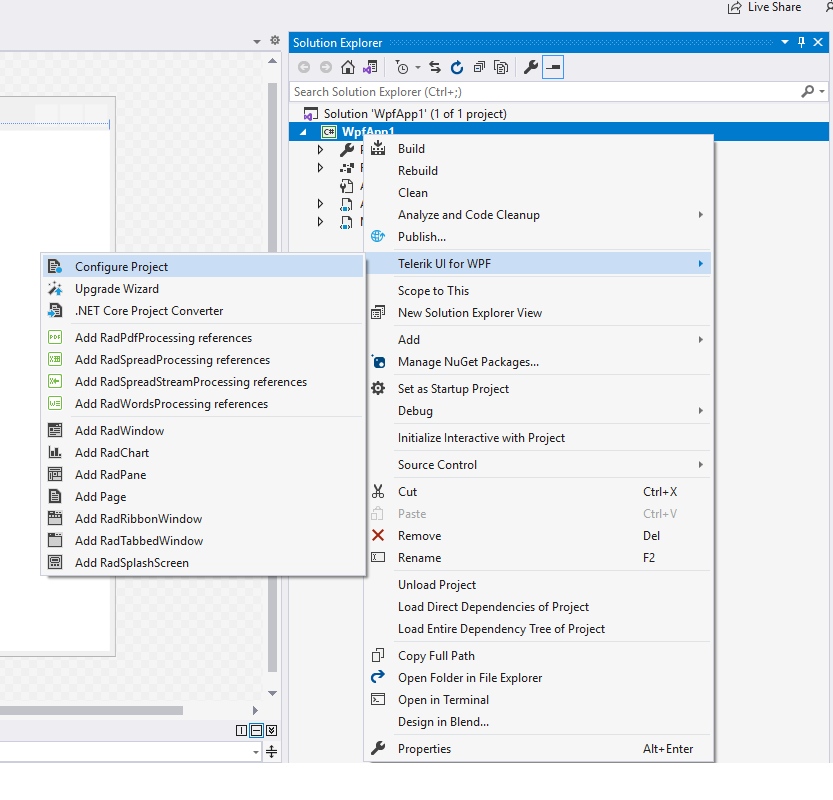Click the red X Remove icon
The width and height of the screenshot is (833, 800).
pyautogui.click(x=378, y=535)
